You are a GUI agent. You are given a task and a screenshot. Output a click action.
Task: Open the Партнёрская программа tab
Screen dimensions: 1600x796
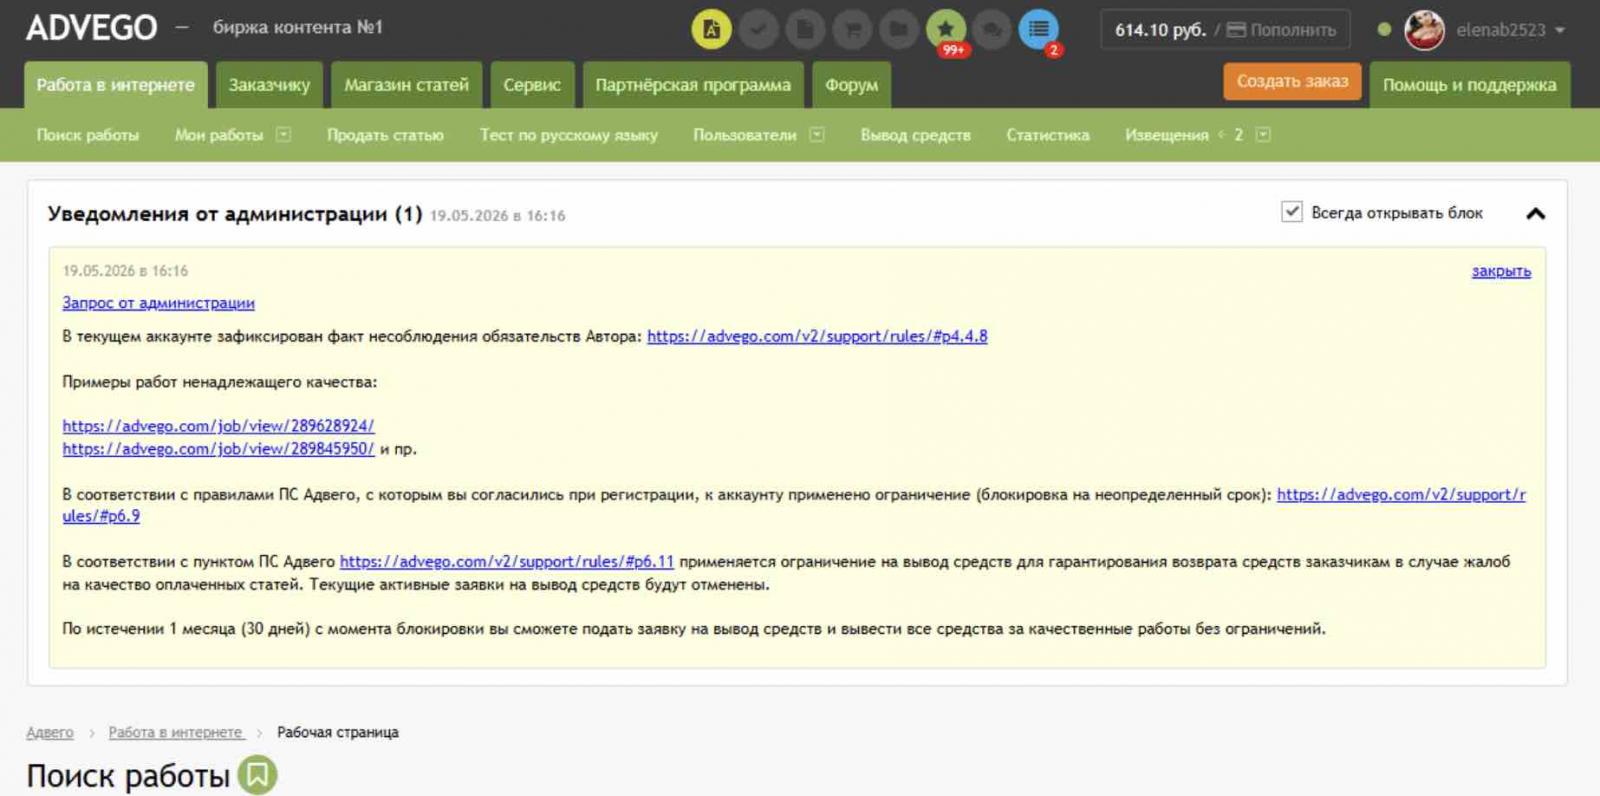[x=693, y=85]
